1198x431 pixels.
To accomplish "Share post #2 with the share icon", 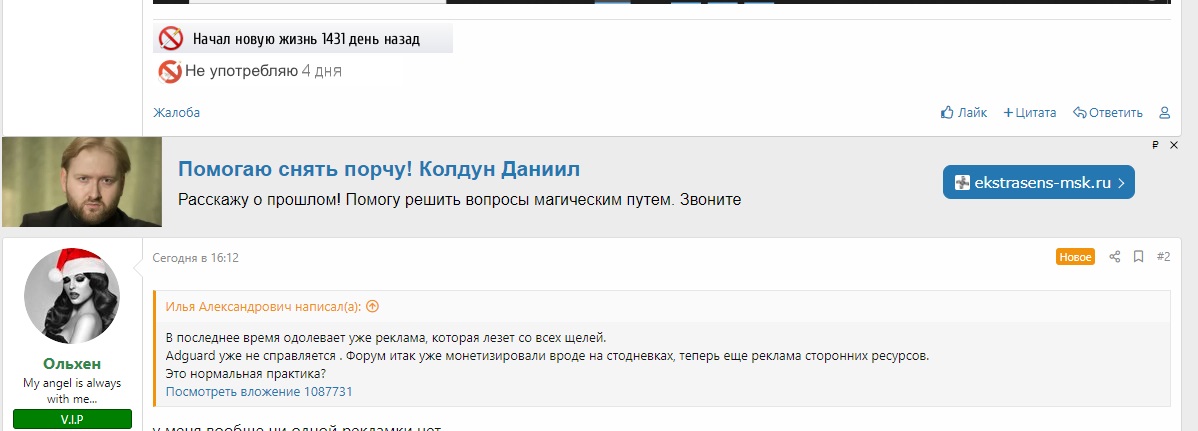I will (x=1115, y=257).
